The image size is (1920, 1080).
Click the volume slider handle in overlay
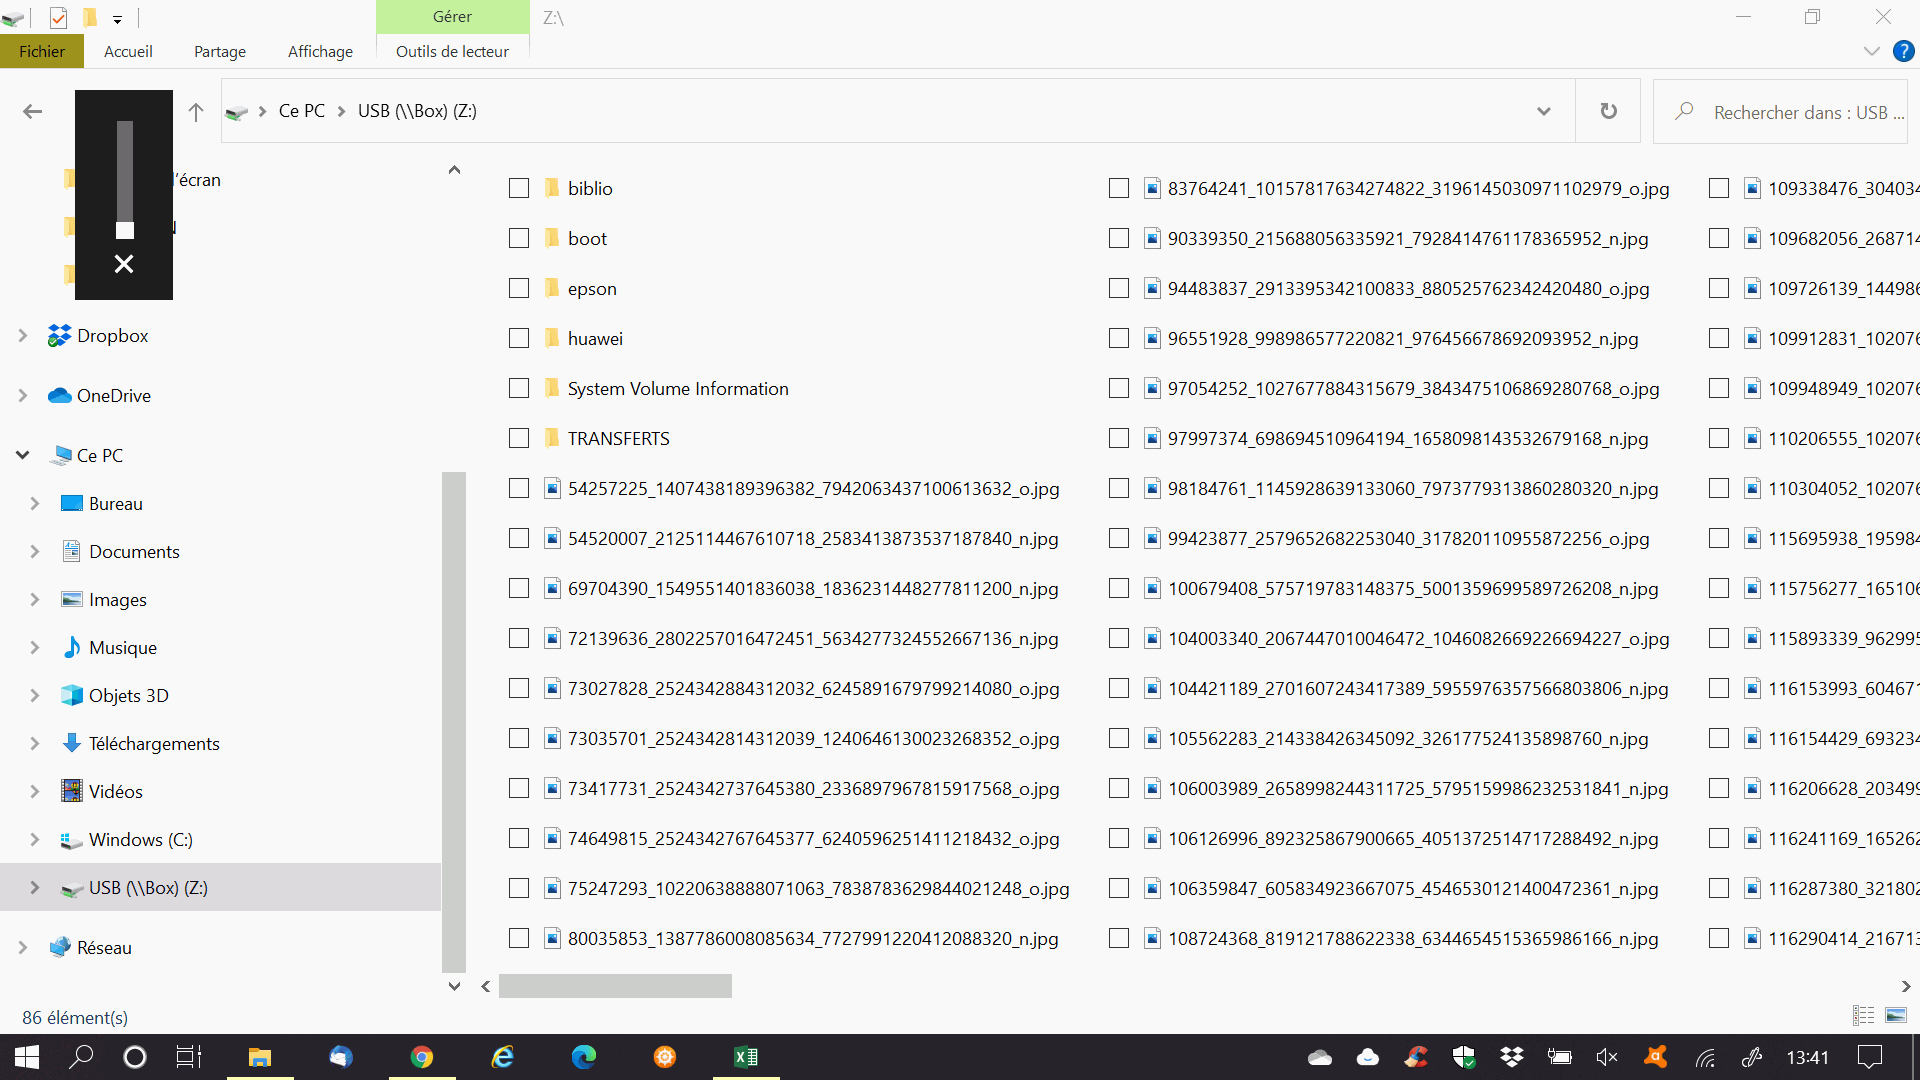124,231
